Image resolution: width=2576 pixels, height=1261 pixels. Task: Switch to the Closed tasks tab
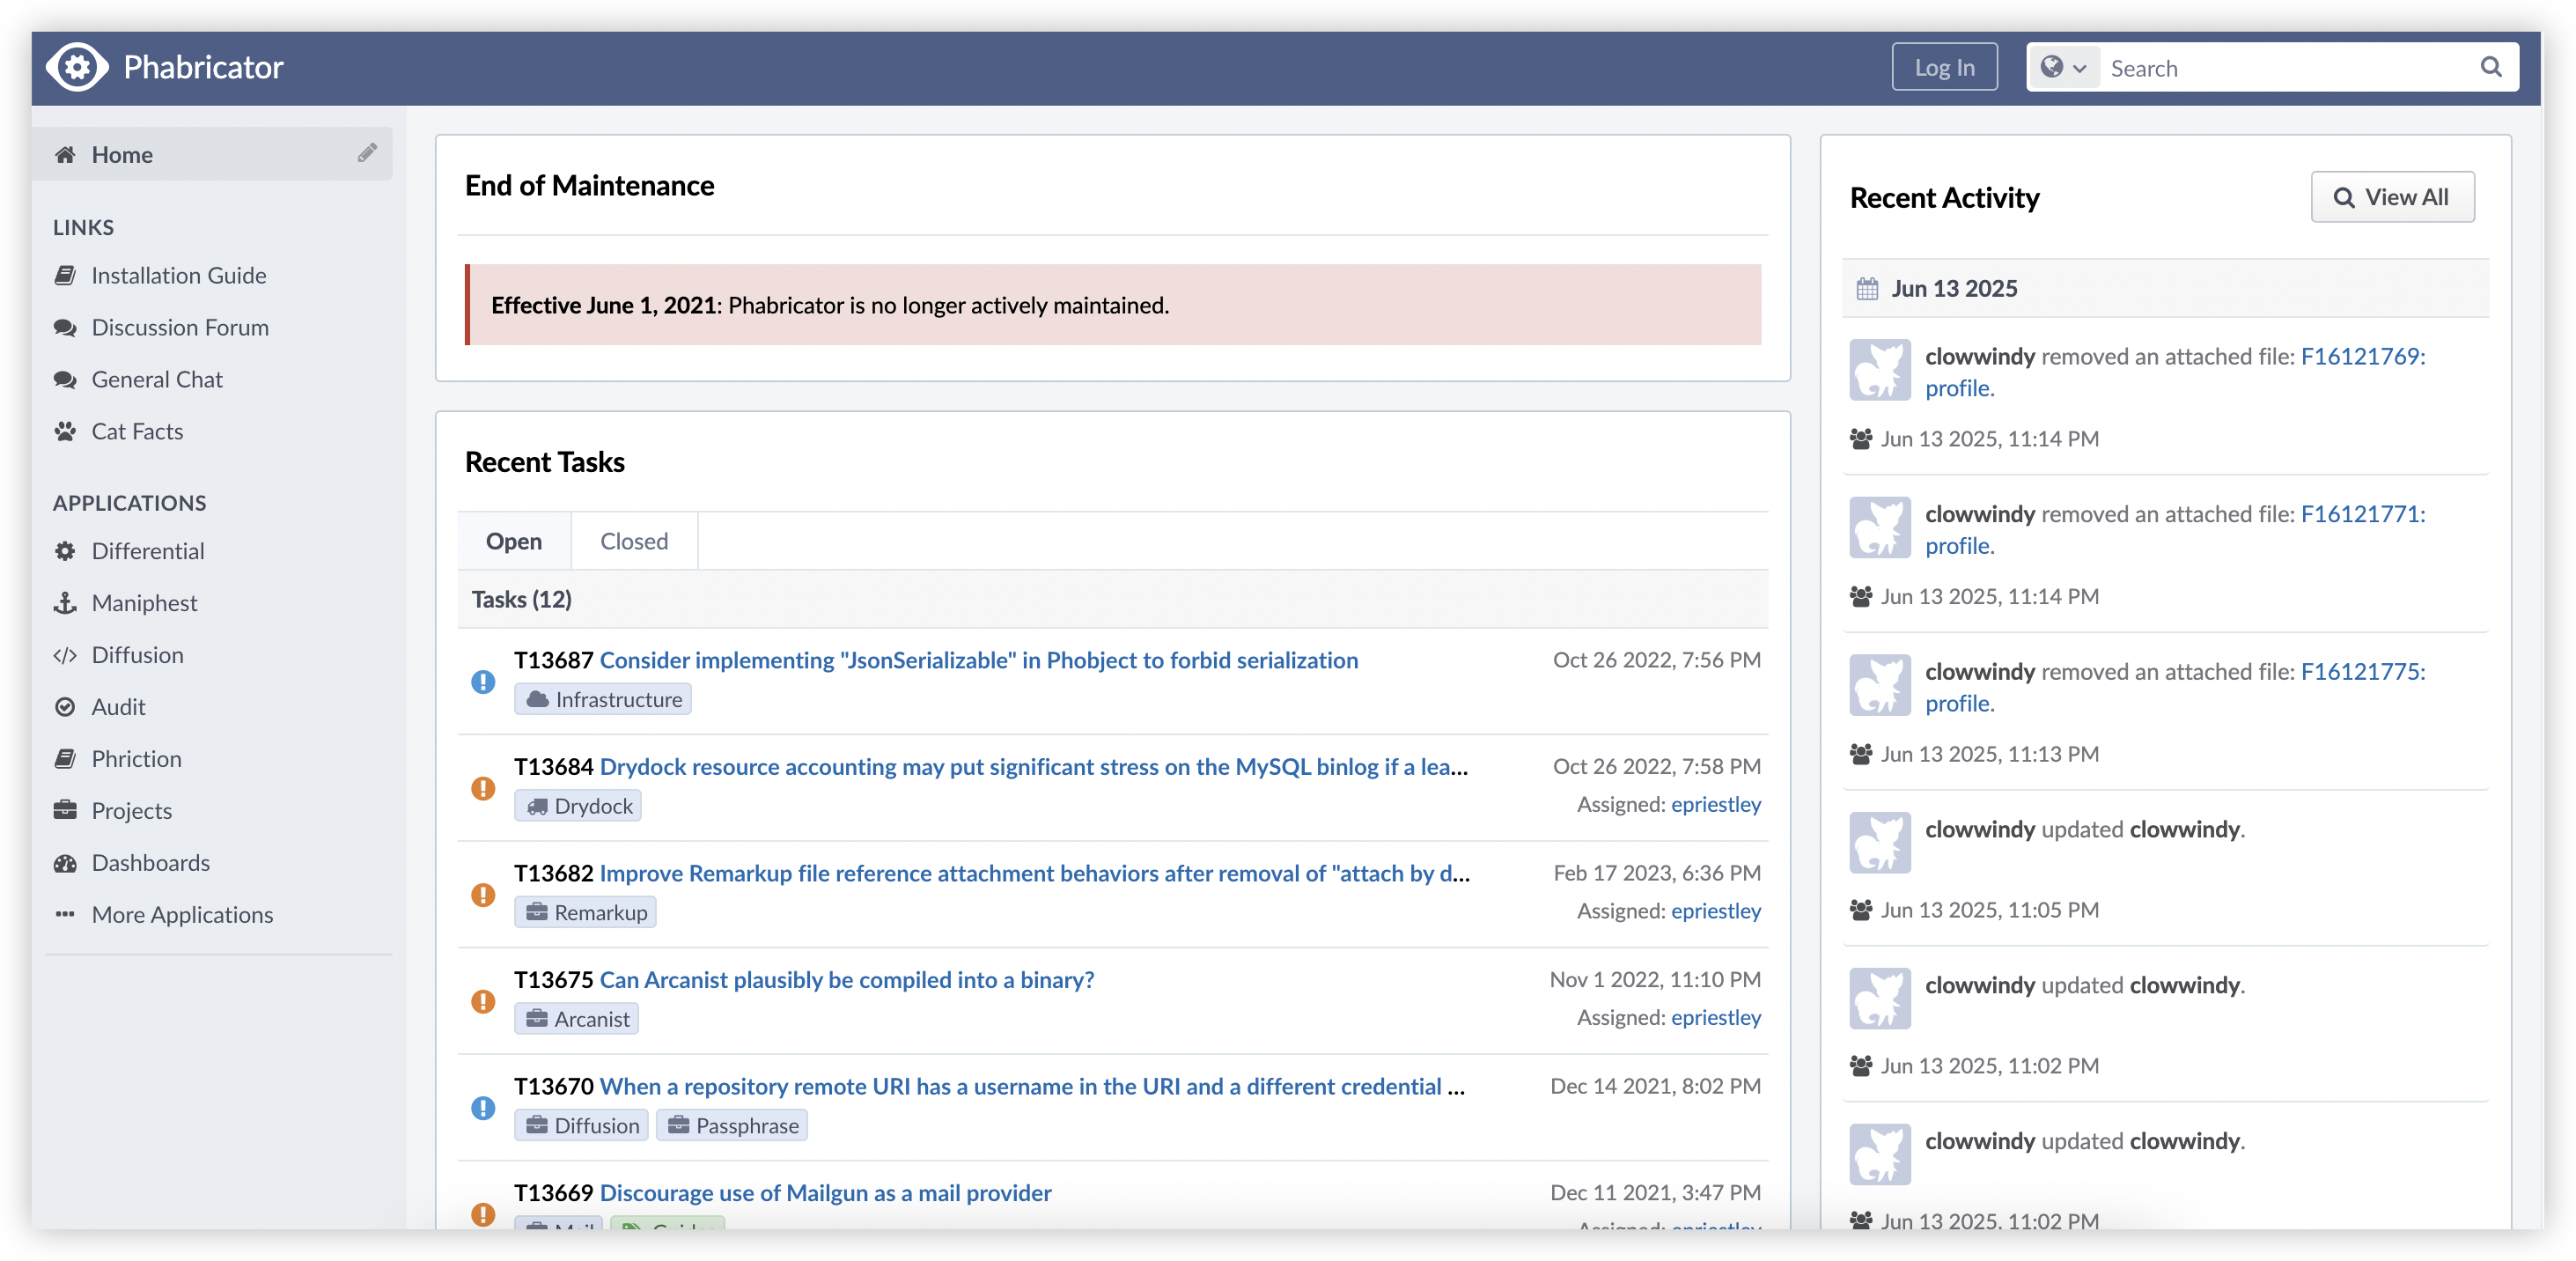coord(633,541)
